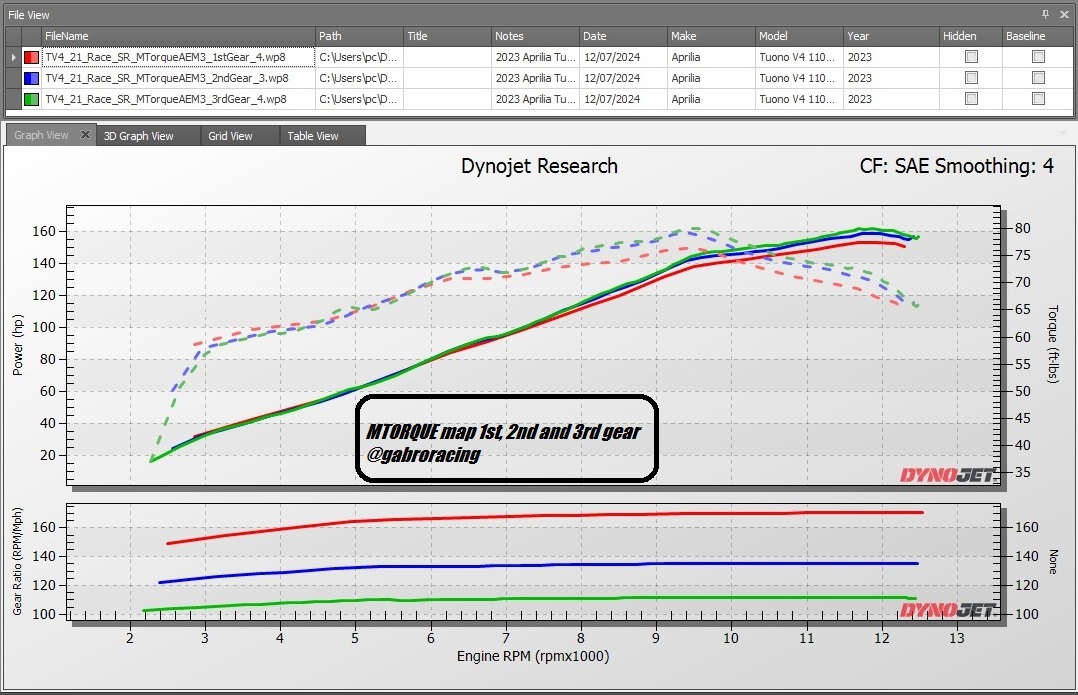Close the Graph View tab
The image size is (1078, 695).
coord(85,135)
